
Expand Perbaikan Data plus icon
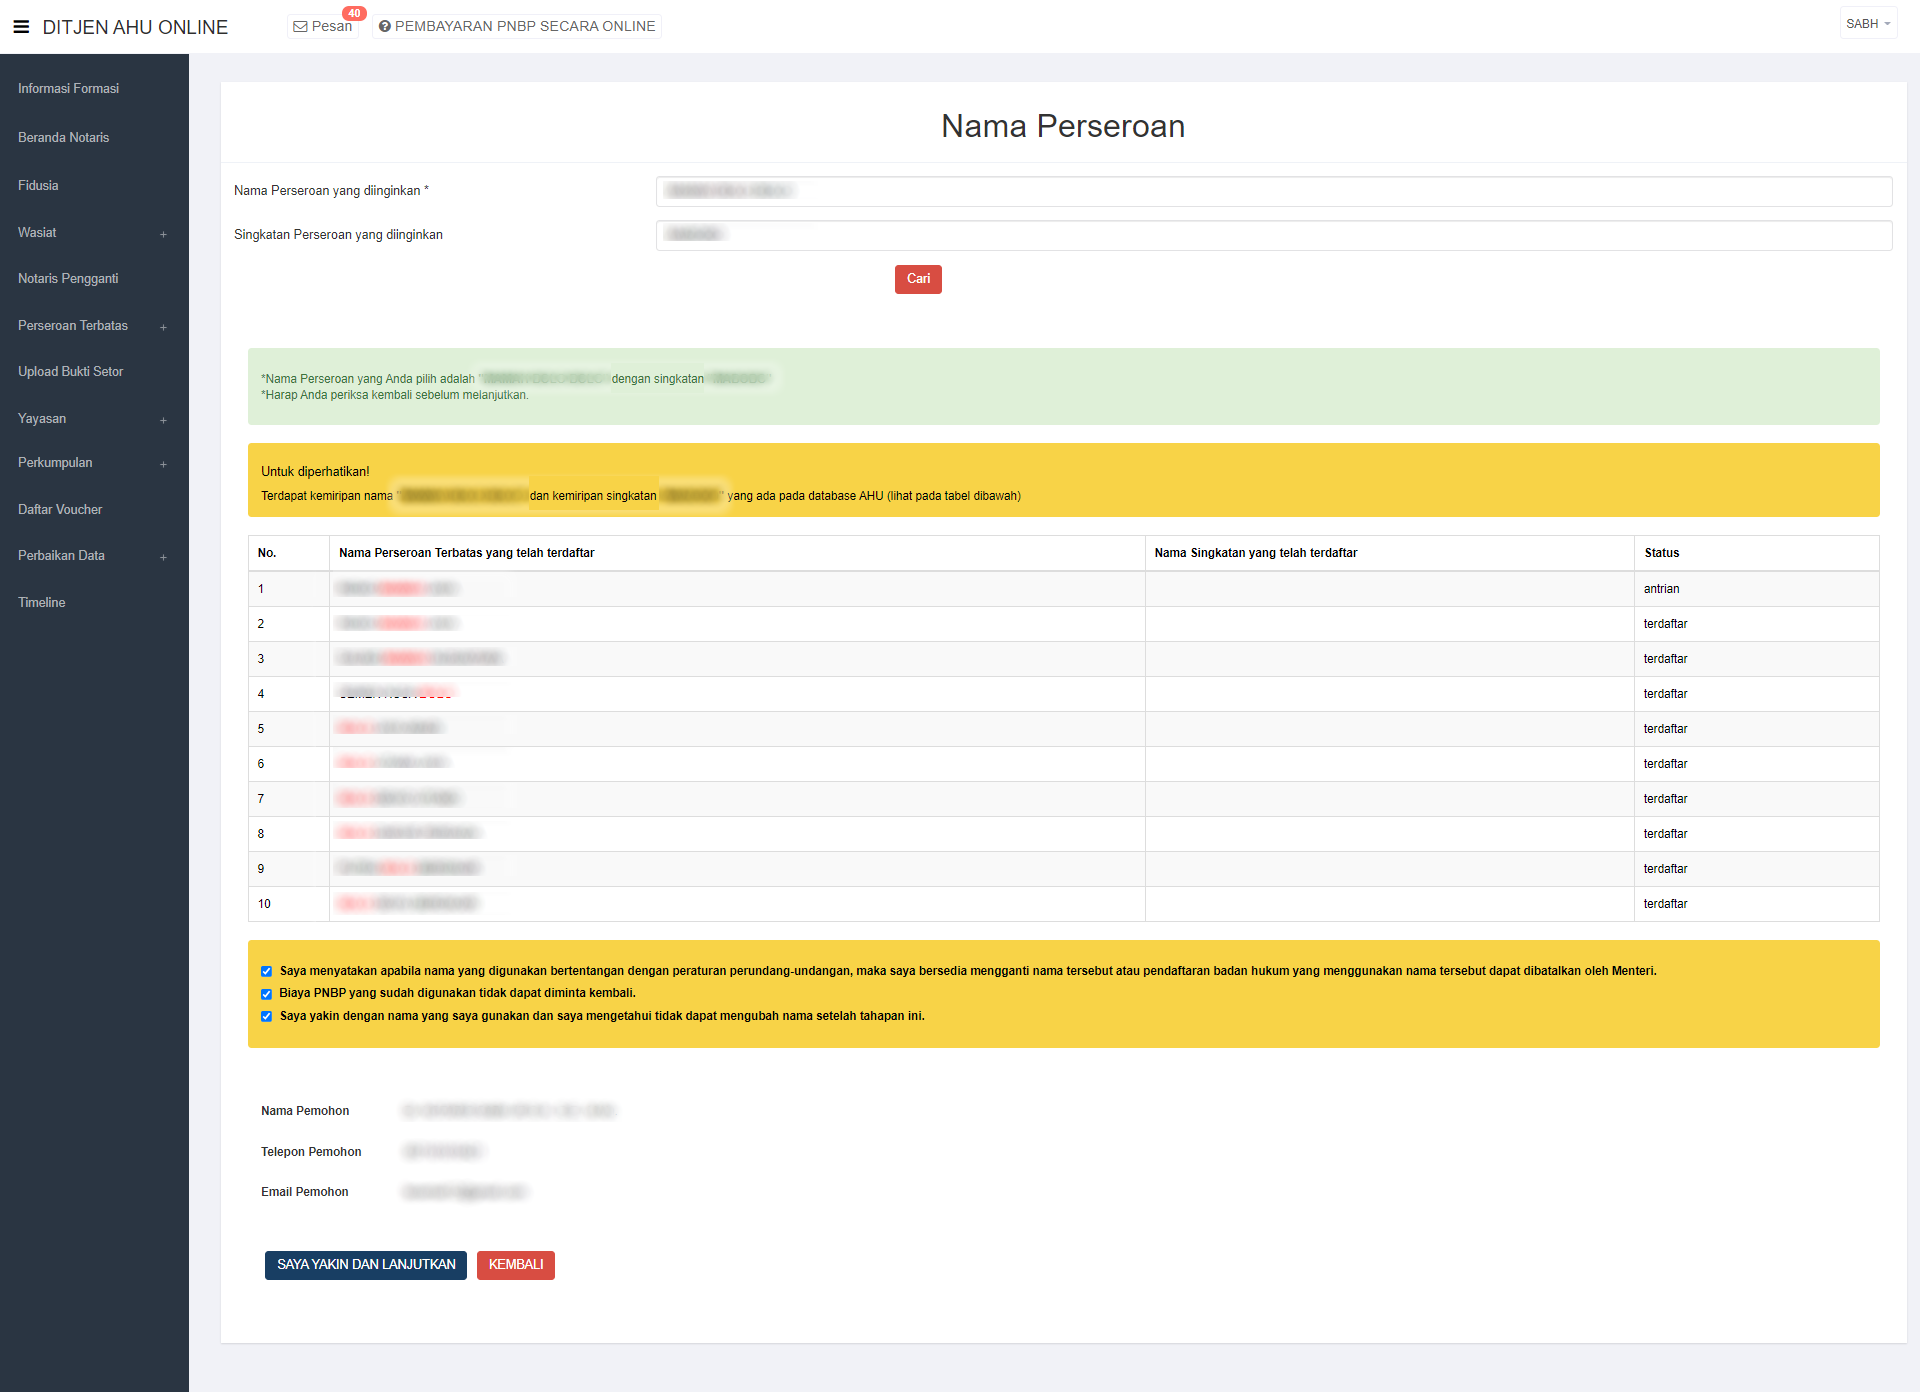(163, 557)
